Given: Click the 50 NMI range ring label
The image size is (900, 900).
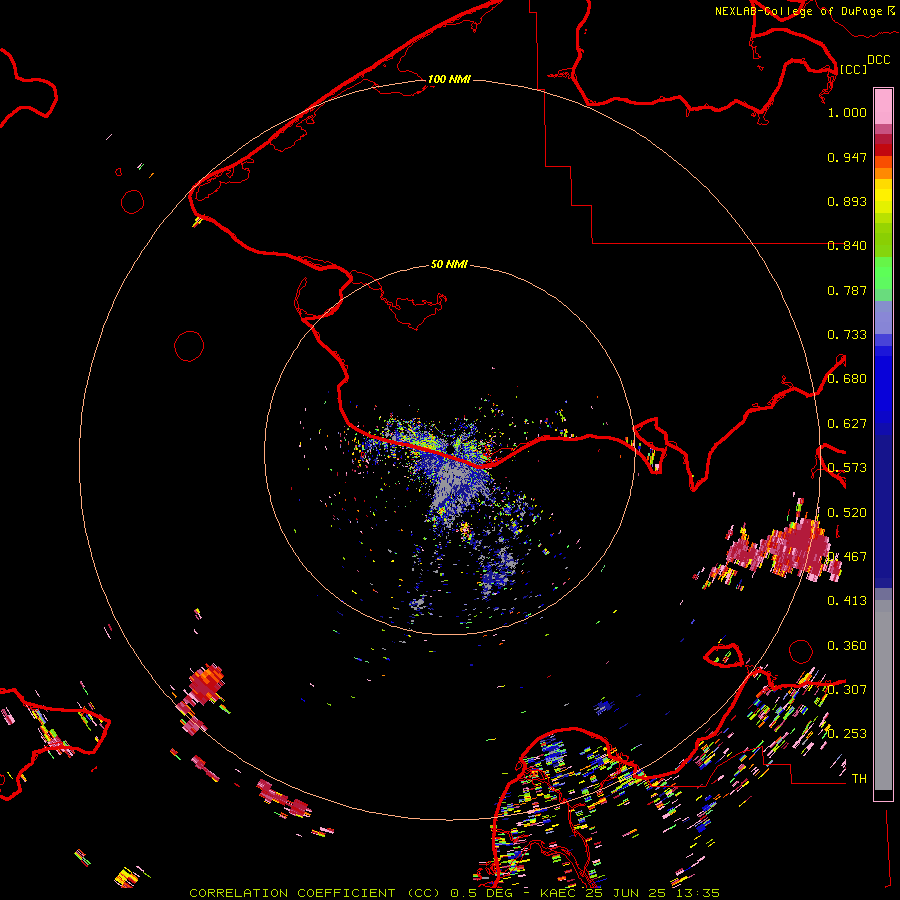Looking at the screenshot, I should [449, 264].
